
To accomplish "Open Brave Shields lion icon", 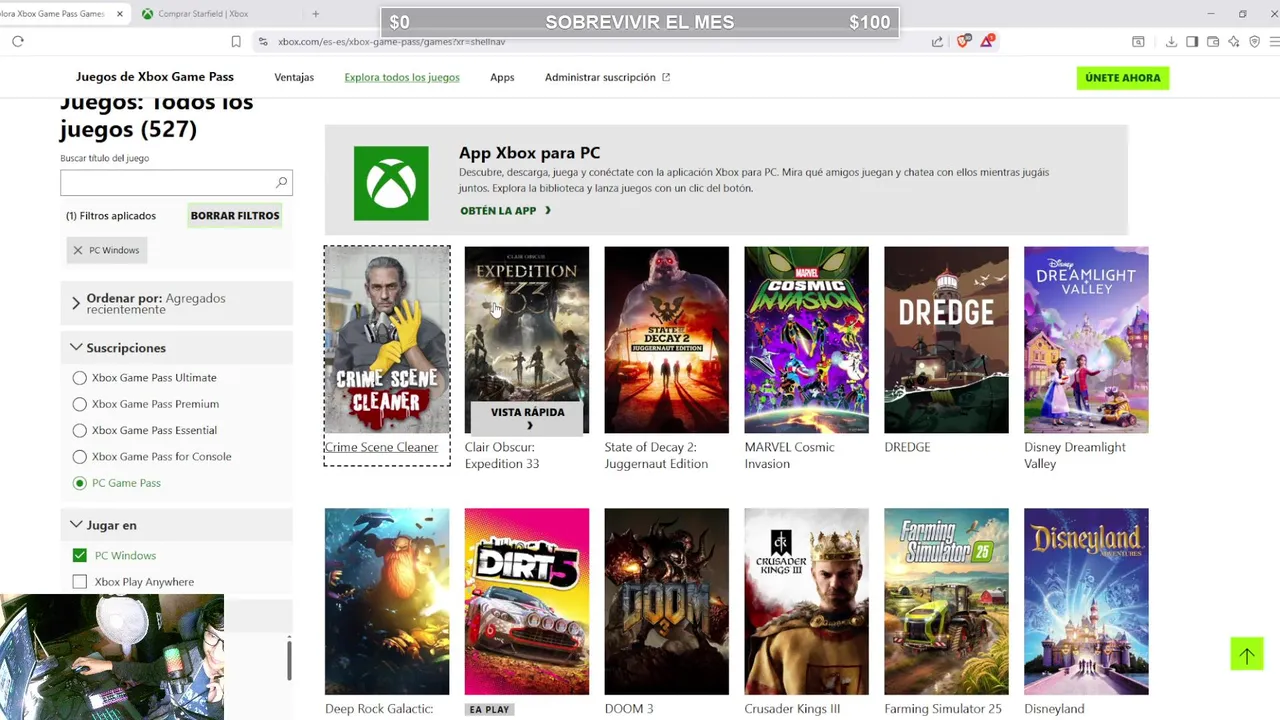I will (x=964, y=41).
